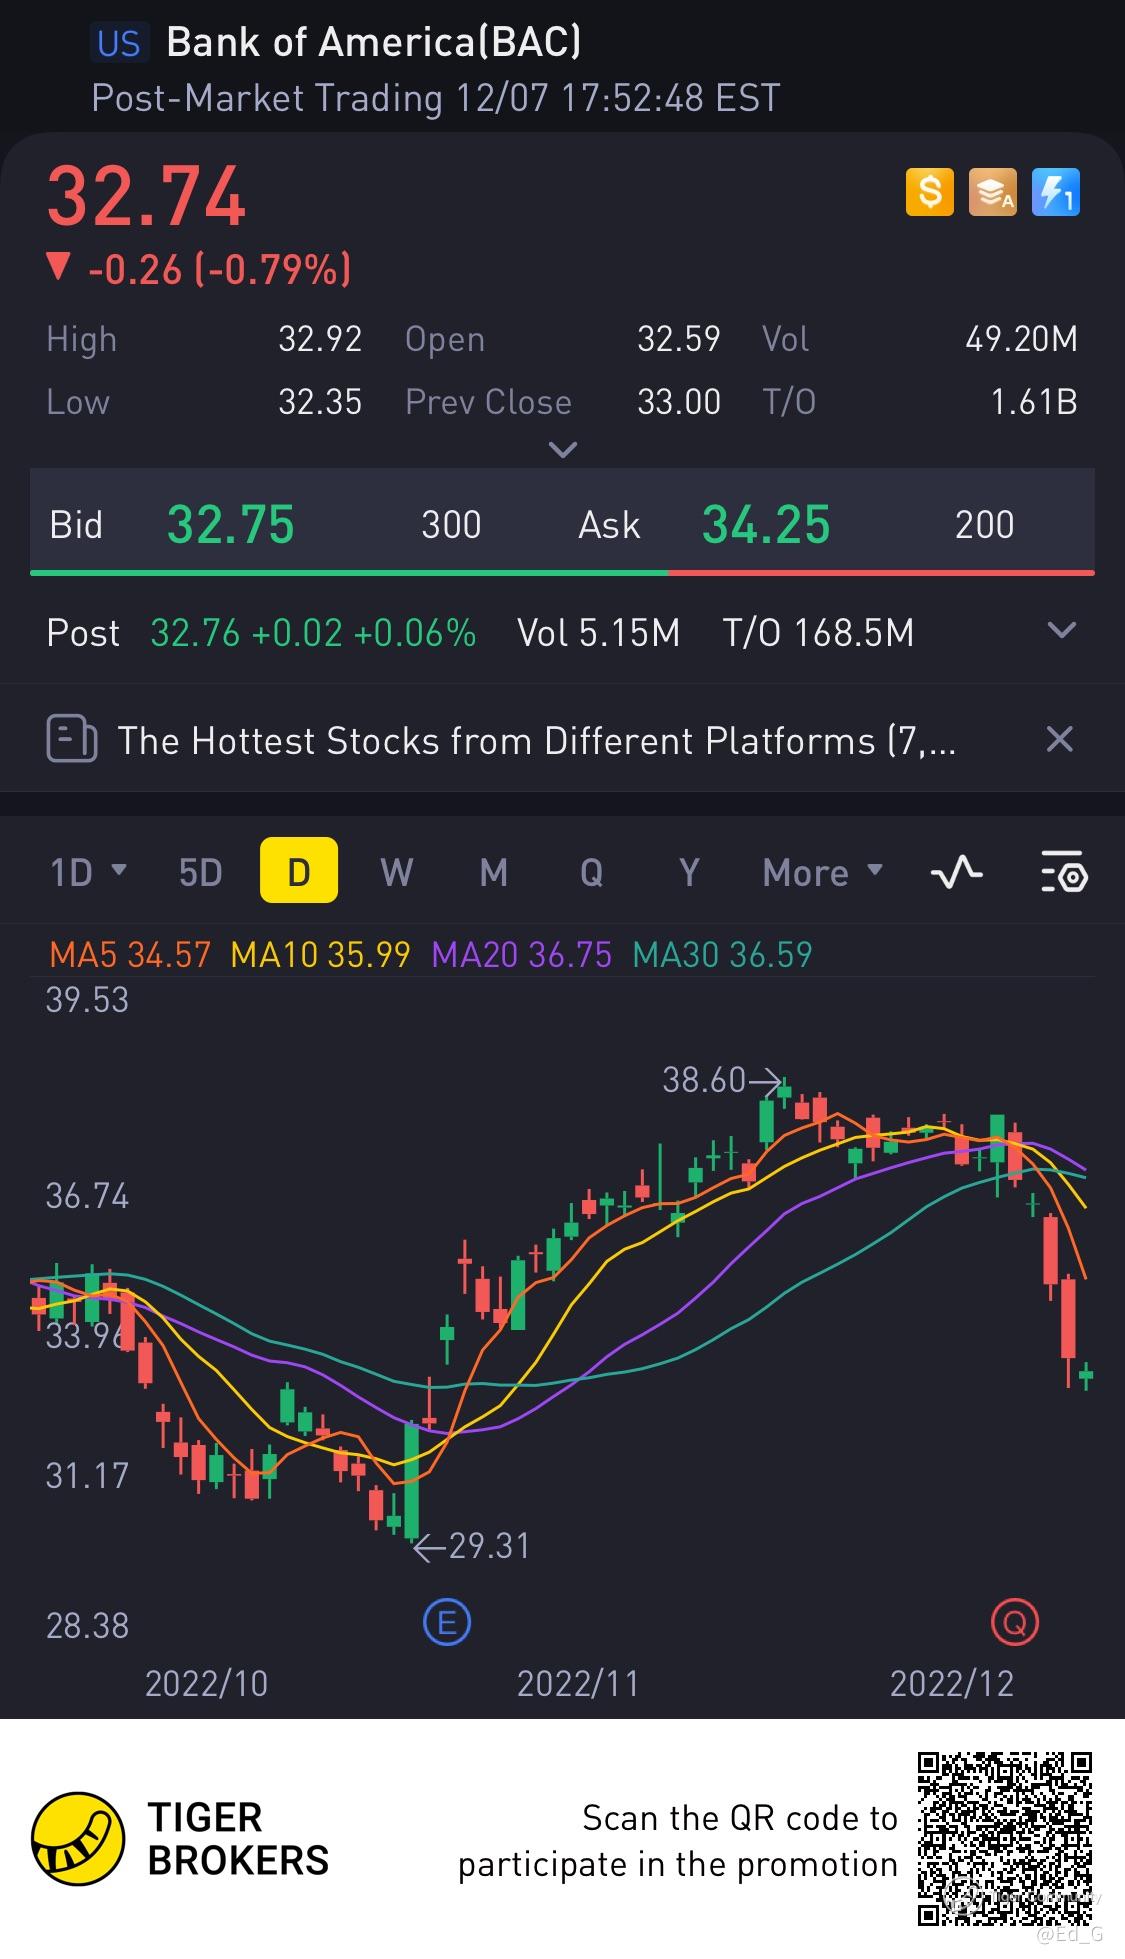Tap the yellow dollar sign icon

pos(929,191)
